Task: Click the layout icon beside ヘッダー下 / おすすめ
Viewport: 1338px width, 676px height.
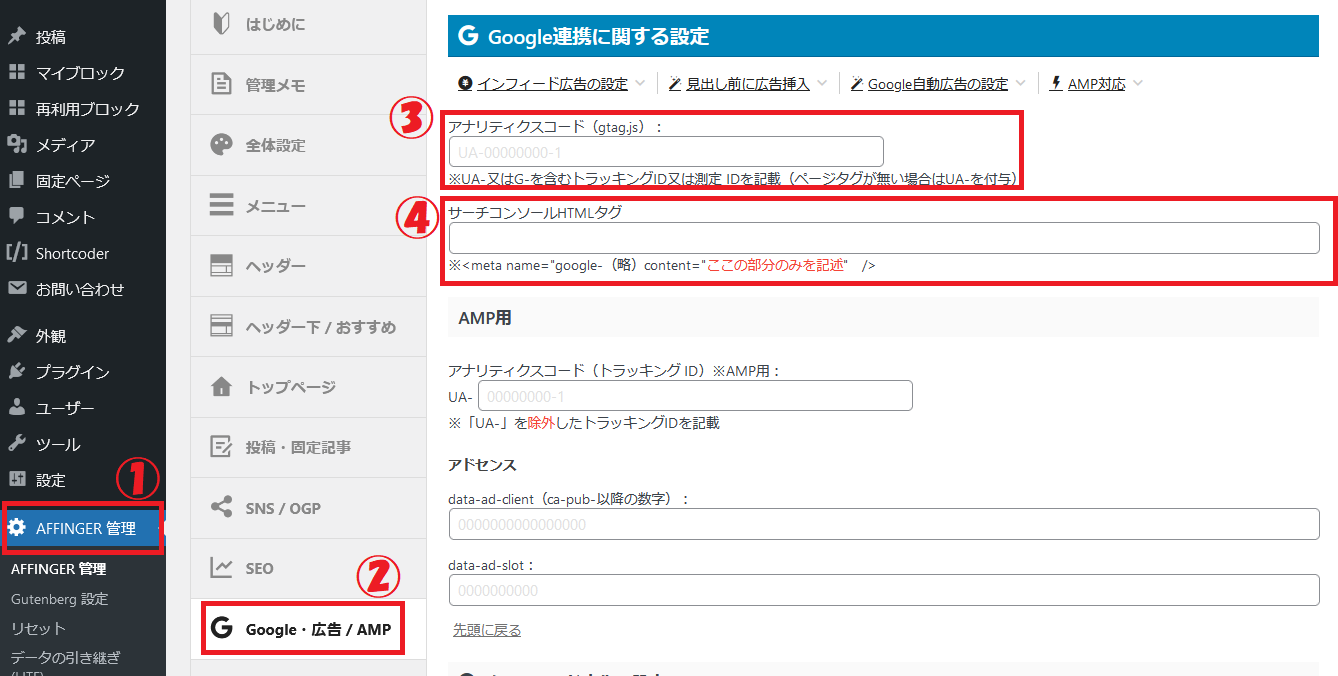Action: click(x=222, y=327)
